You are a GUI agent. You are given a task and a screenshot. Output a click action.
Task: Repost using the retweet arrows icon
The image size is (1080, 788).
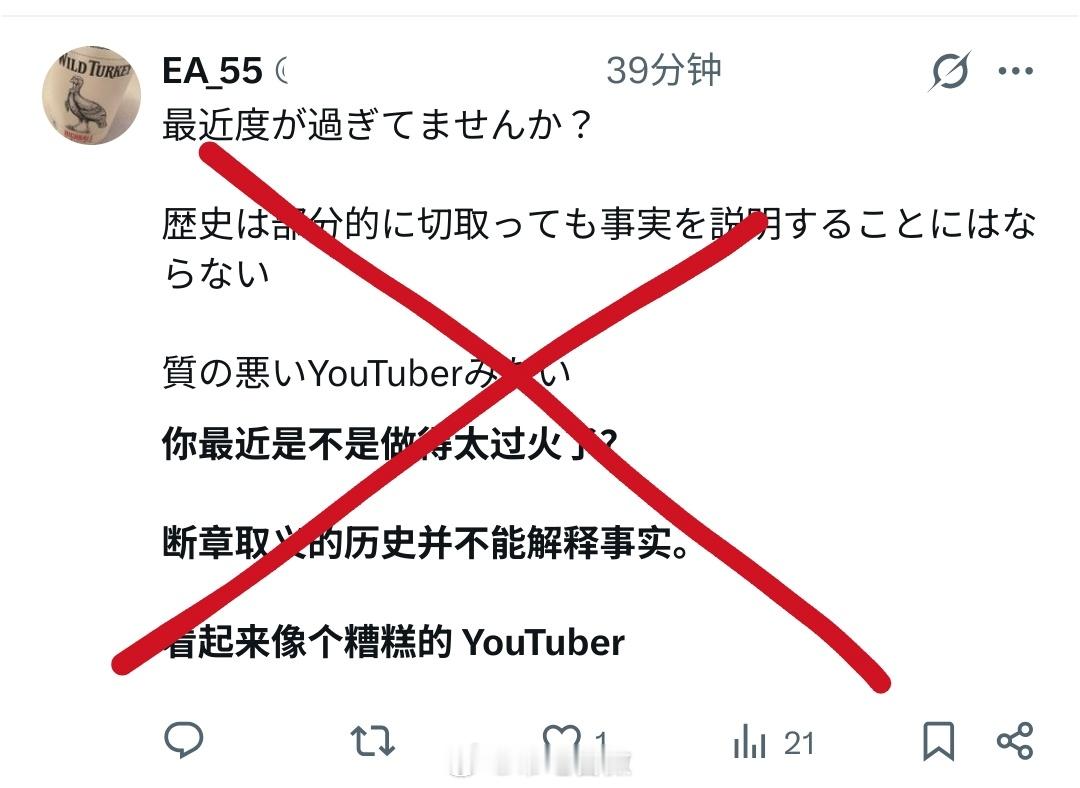coord(373,741)
